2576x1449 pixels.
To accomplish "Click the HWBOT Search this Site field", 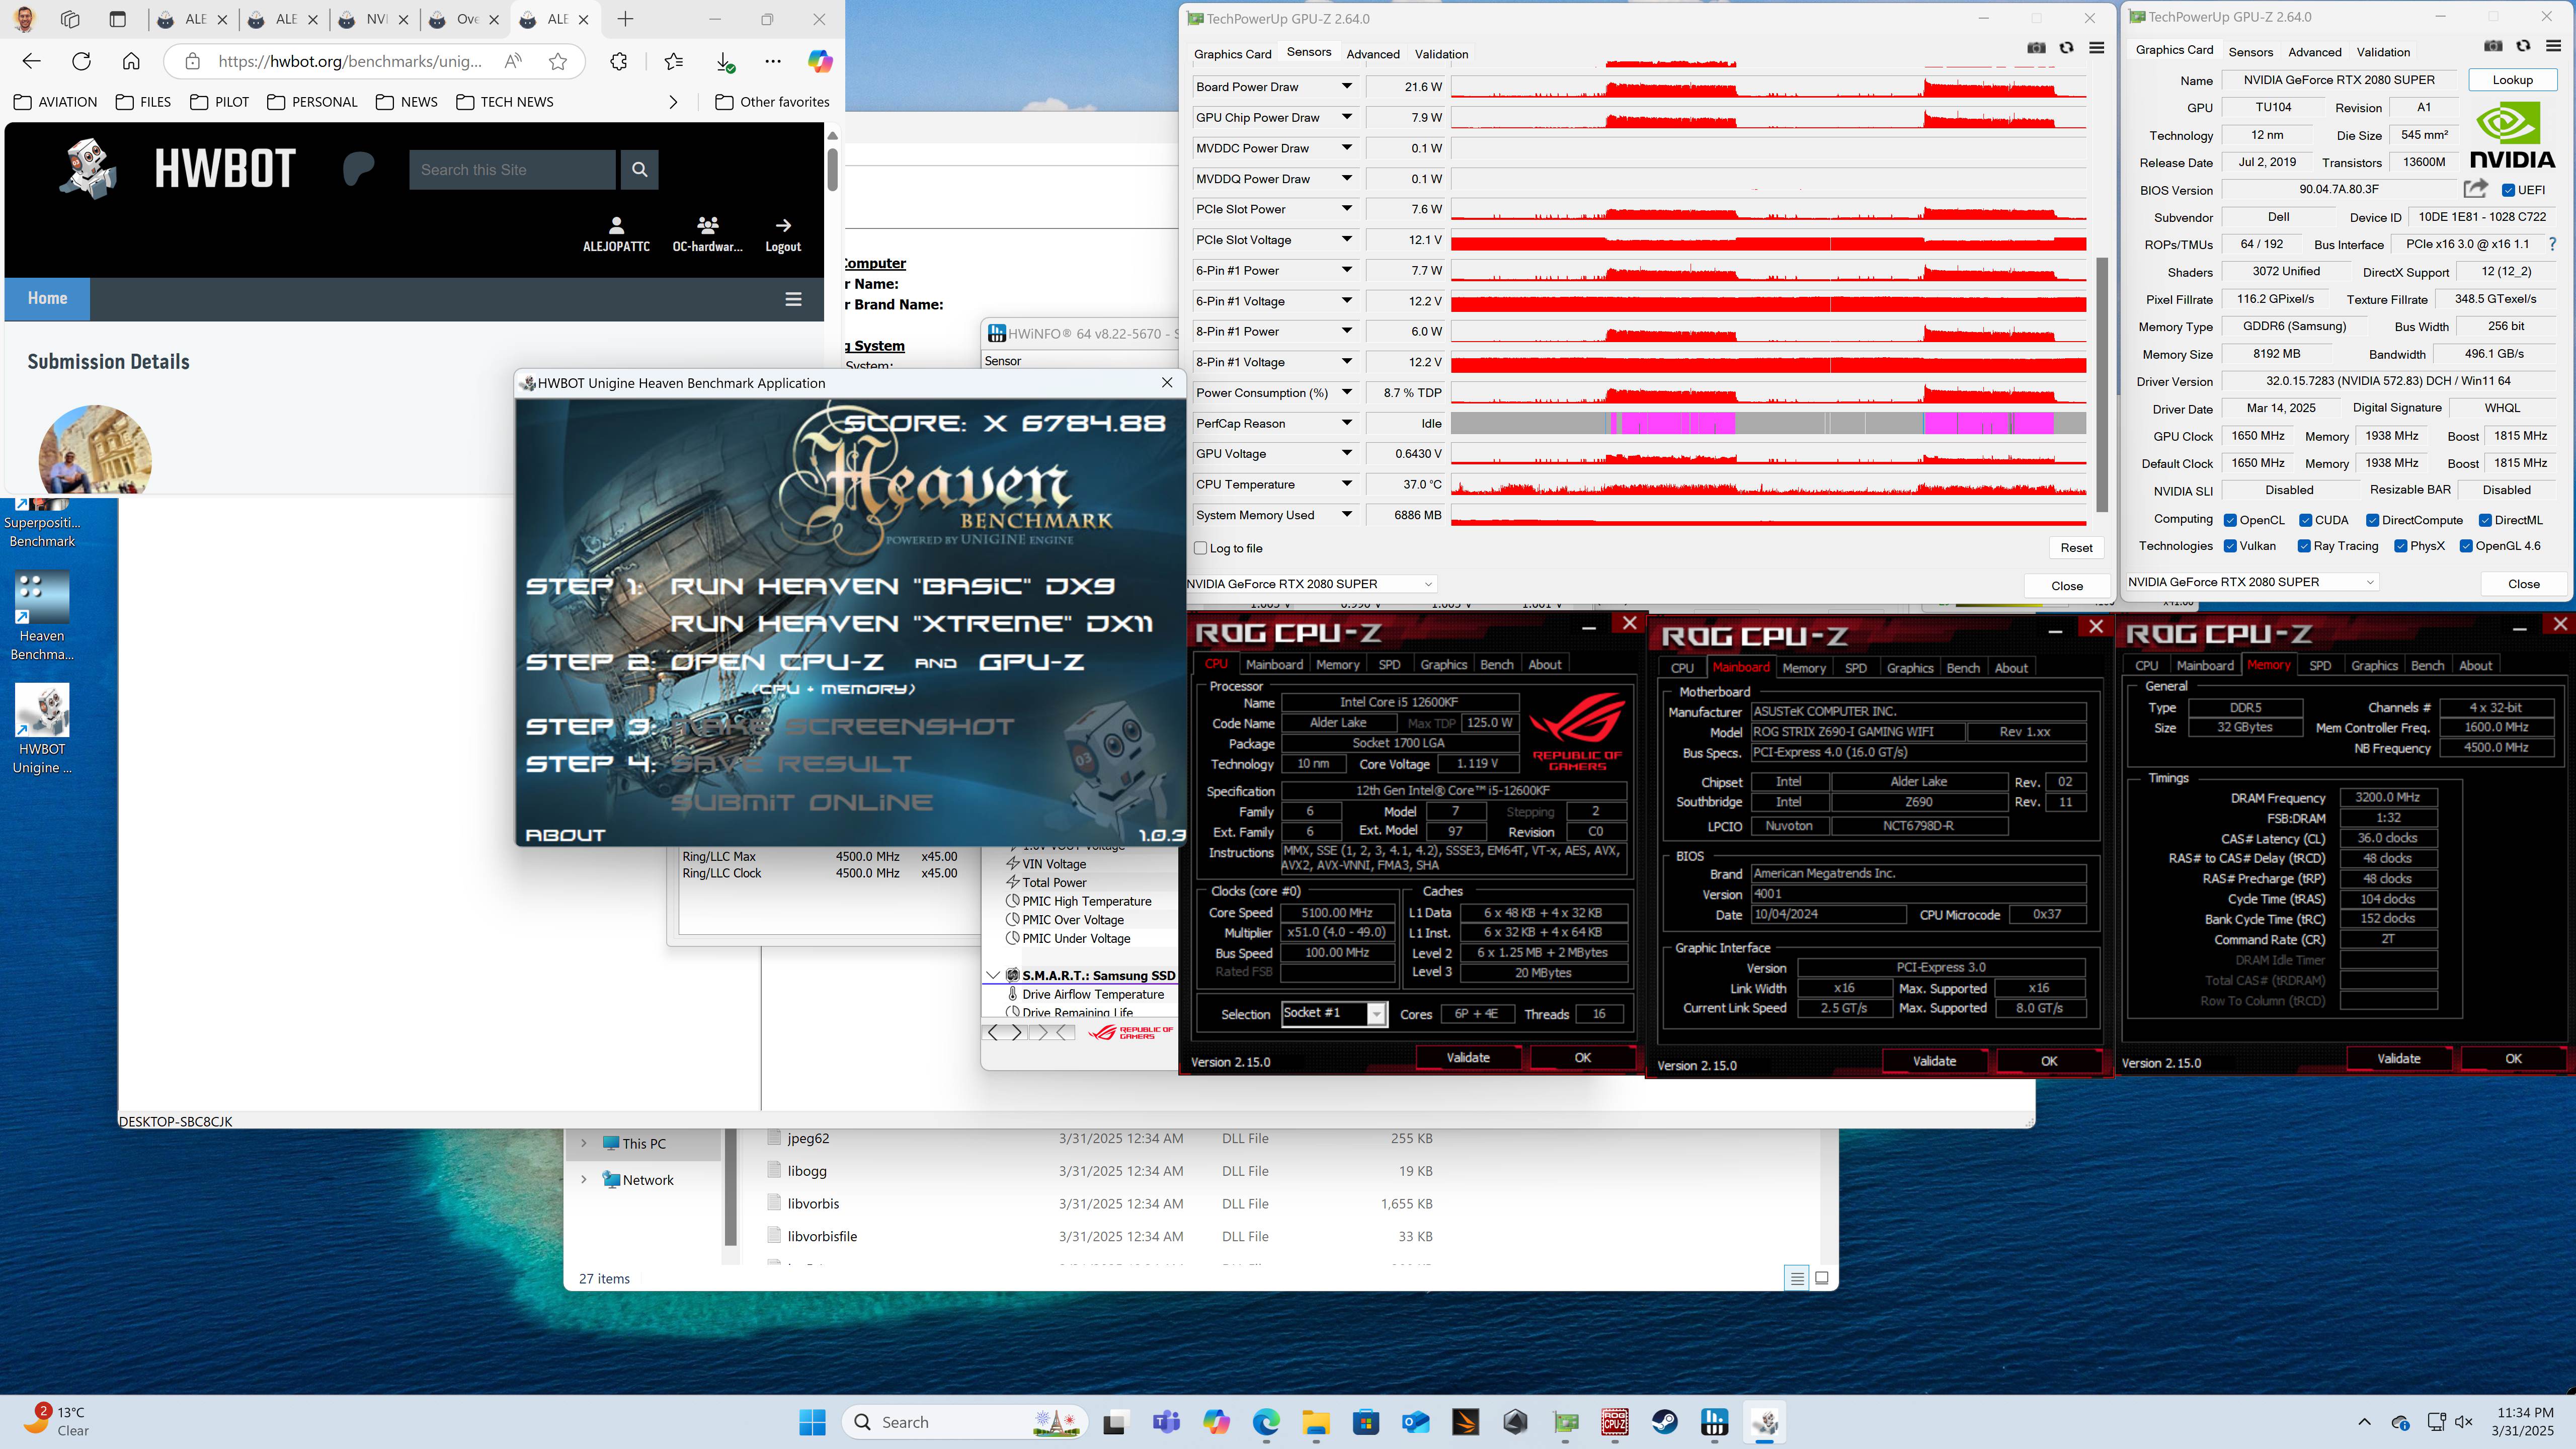I will pyautogui.click(x=512, y=169).
